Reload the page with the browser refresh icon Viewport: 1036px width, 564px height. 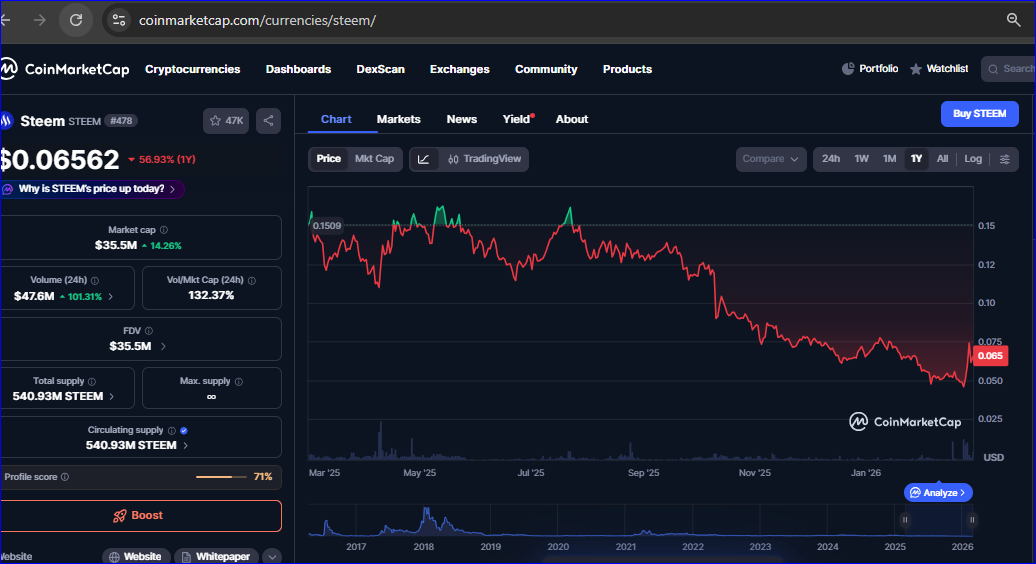pyautogui.click(x=76, y=20)
